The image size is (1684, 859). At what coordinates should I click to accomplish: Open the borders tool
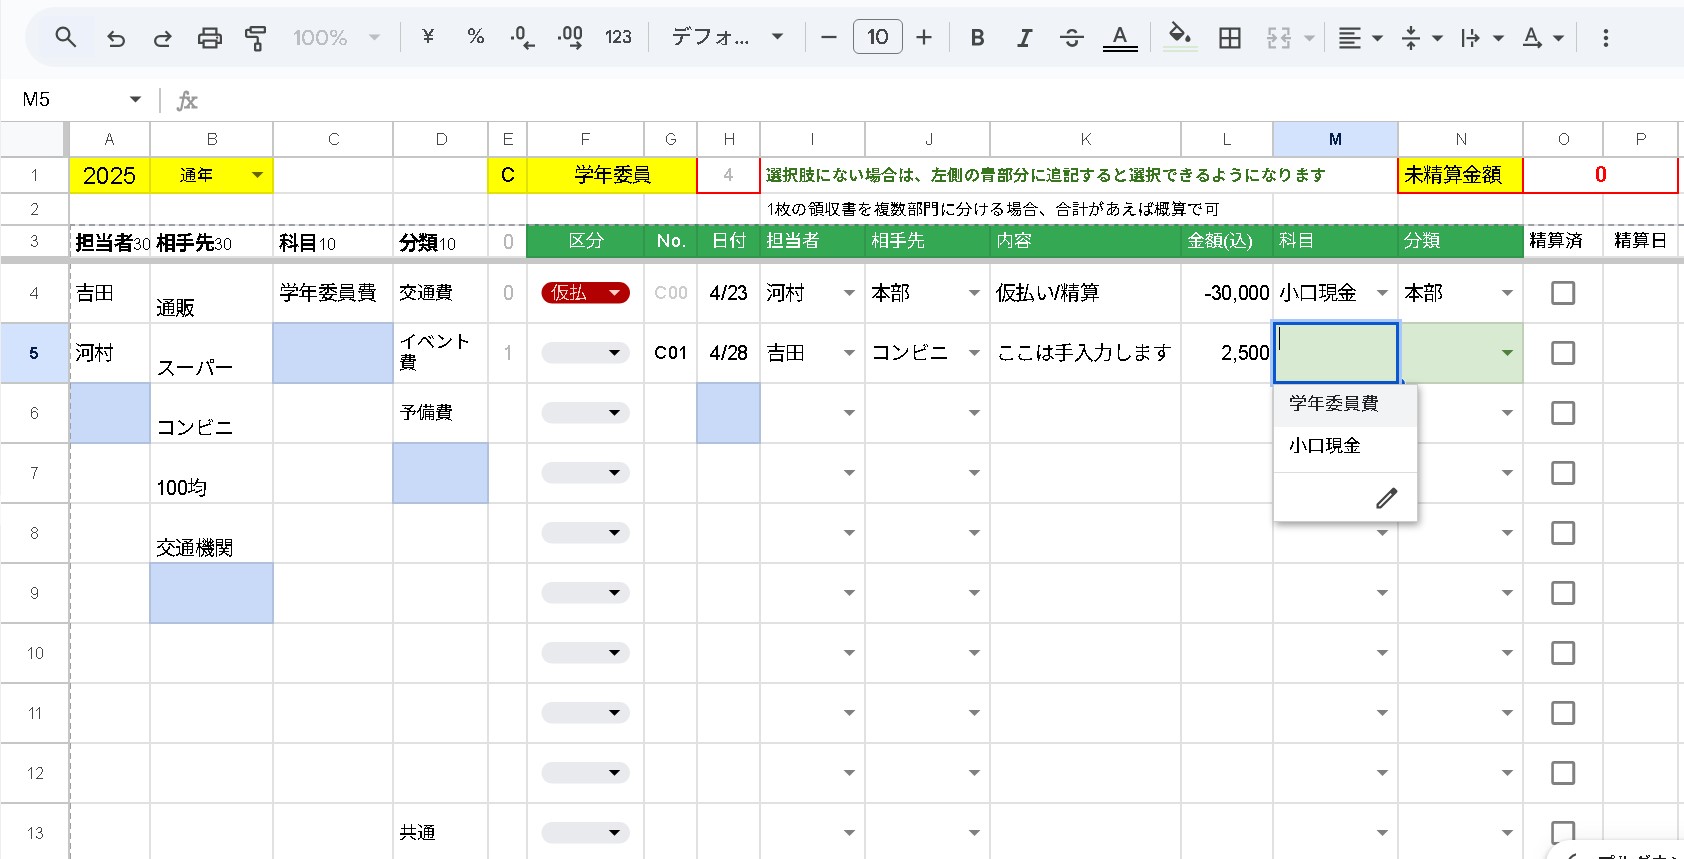pyautogui.click(x=1229, y=38)
